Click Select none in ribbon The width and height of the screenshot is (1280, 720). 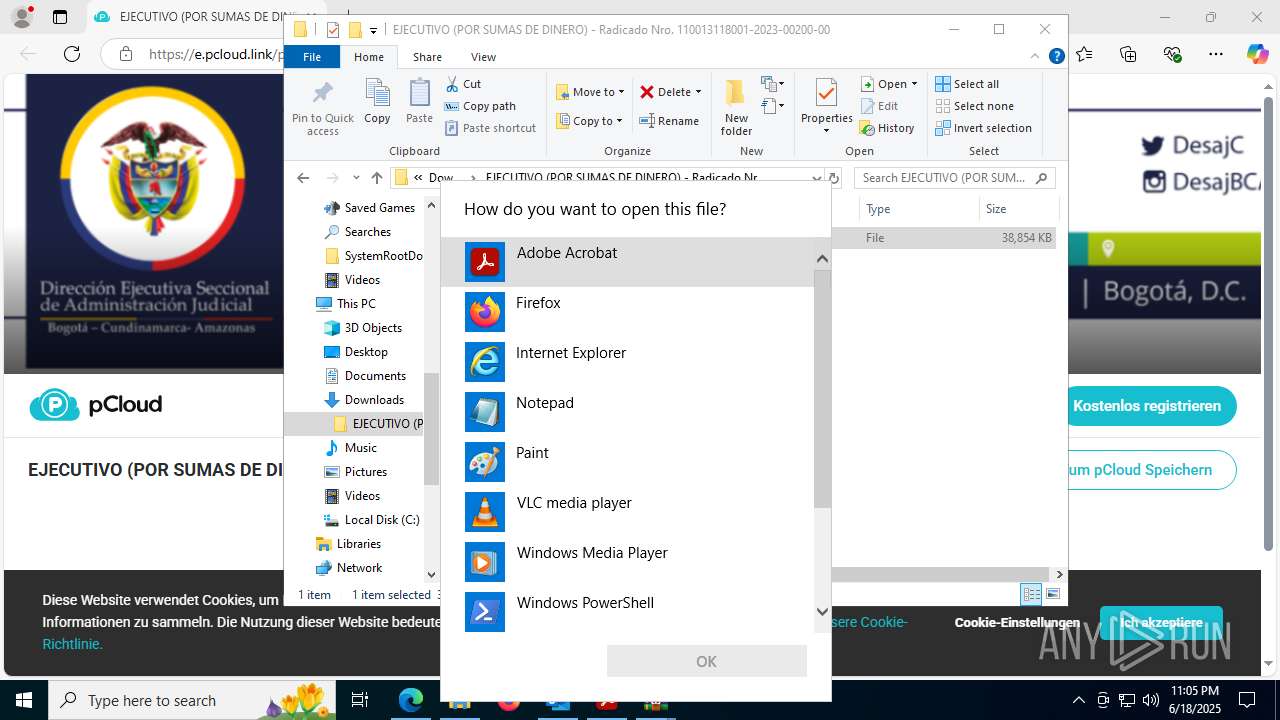(974, 106)
